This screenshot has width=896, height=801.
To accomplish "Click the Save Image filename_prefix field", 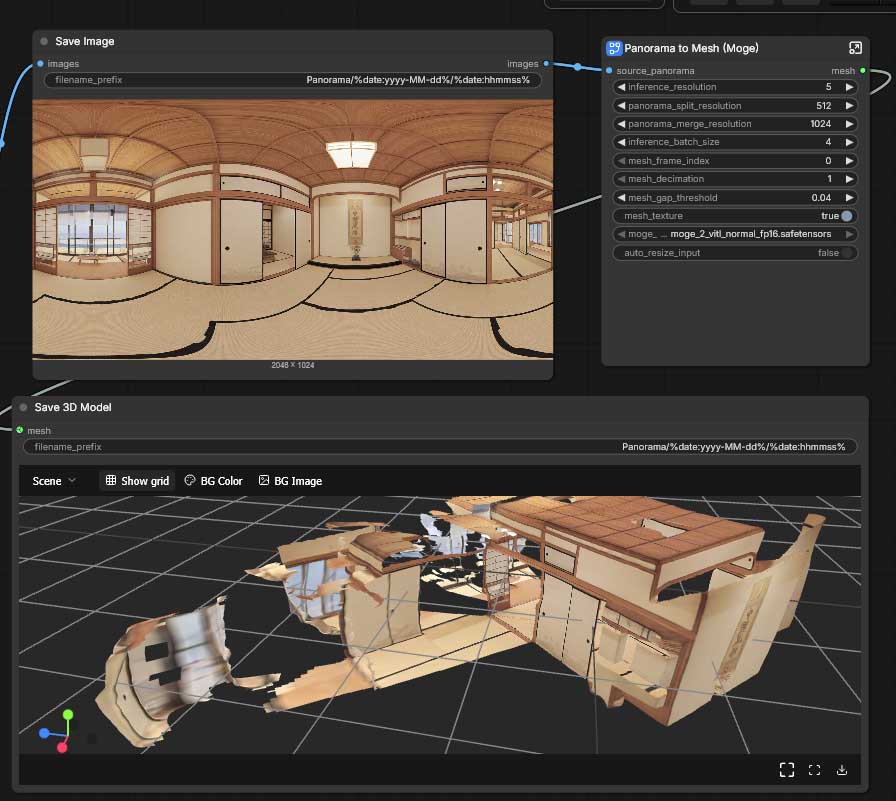I will [x=293, y=80].
